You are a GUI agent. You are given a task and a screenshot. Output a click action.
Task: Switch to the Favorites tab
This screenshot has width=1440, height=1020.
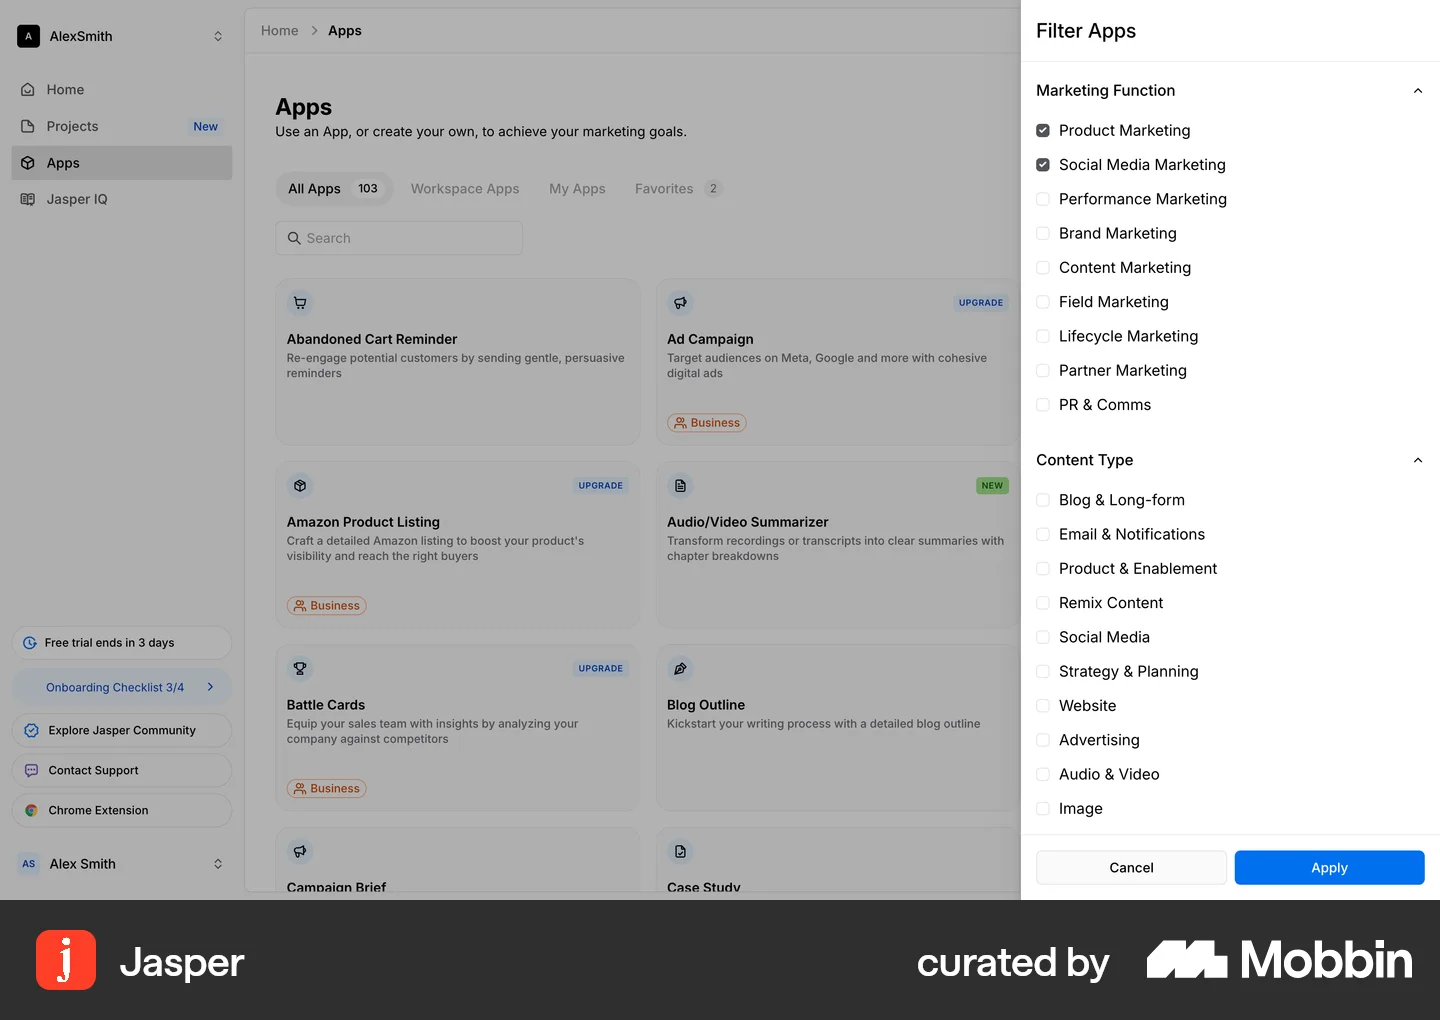(678, 189)
